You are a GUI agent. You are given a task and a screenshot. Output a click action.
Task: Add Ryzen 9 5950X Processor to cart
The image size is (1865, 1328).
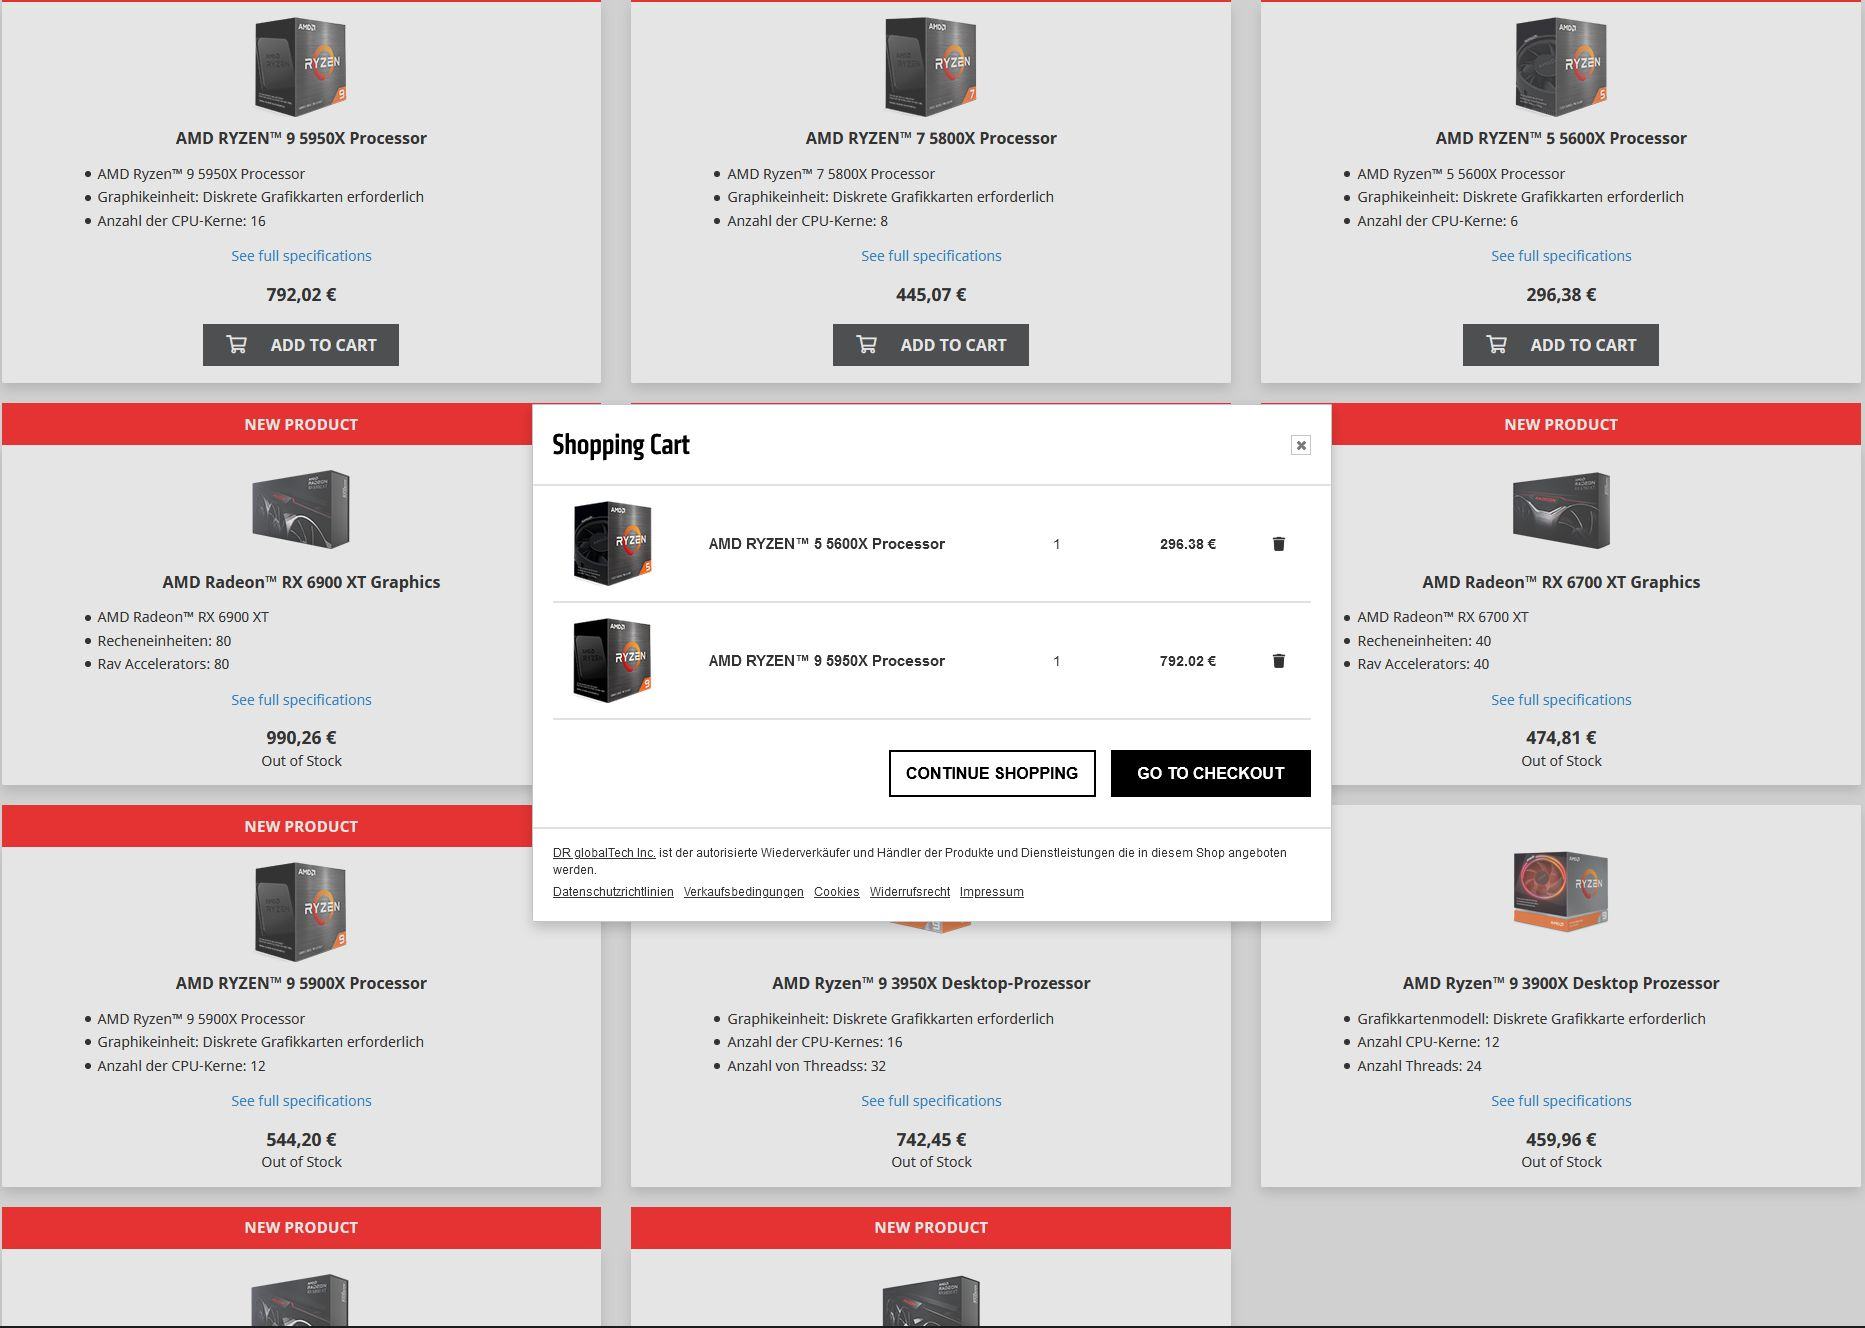(301, 345)
